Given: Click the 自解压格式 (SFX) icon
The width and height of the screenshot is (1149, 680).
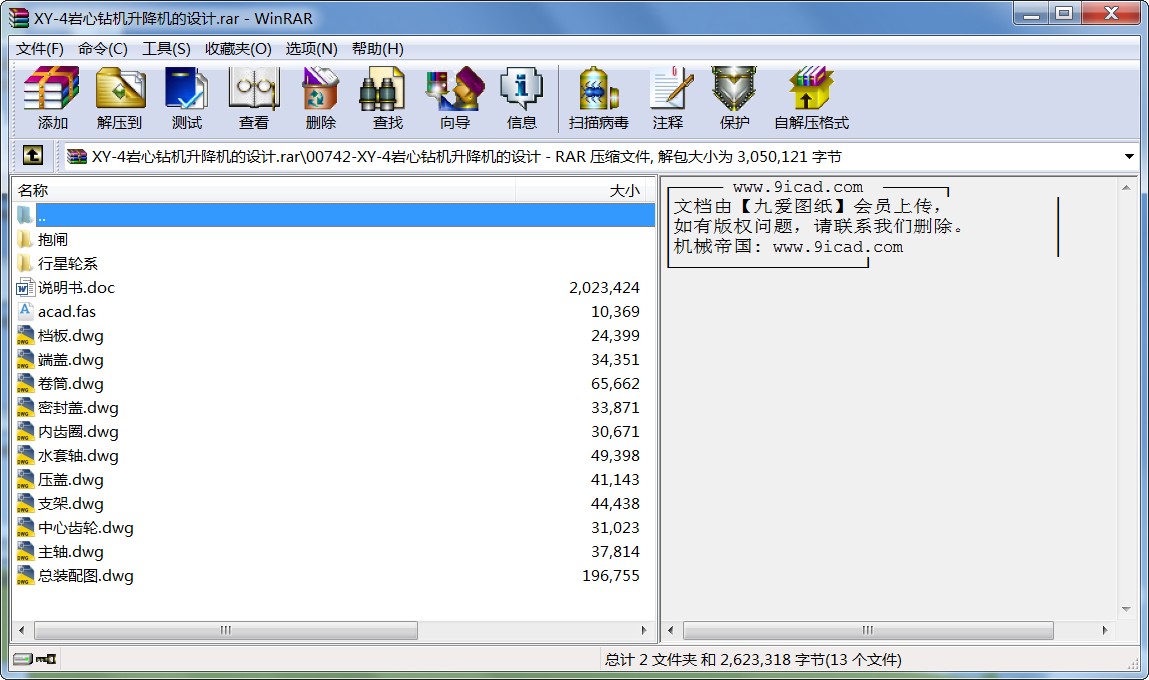Looking at the screenshot, I should tap(811, 99).
